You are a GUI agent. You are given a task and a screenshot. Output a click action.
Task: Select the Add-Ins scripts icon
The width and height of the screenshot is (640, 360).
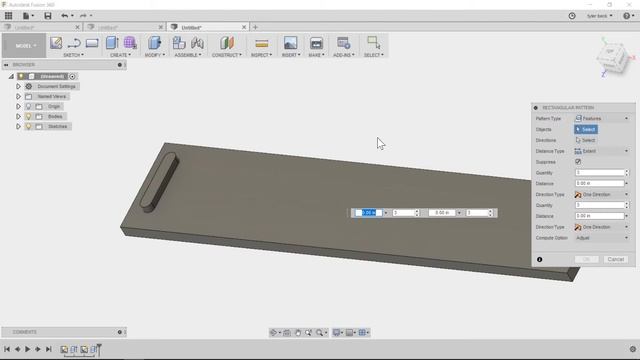(344, 43)
